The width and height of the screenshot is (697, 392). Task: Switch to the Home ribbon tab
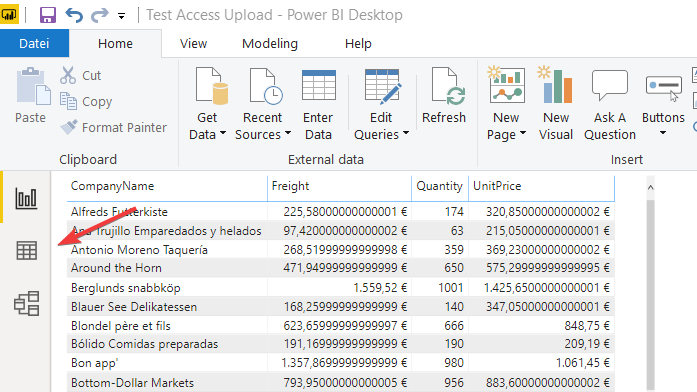point(115,44)
